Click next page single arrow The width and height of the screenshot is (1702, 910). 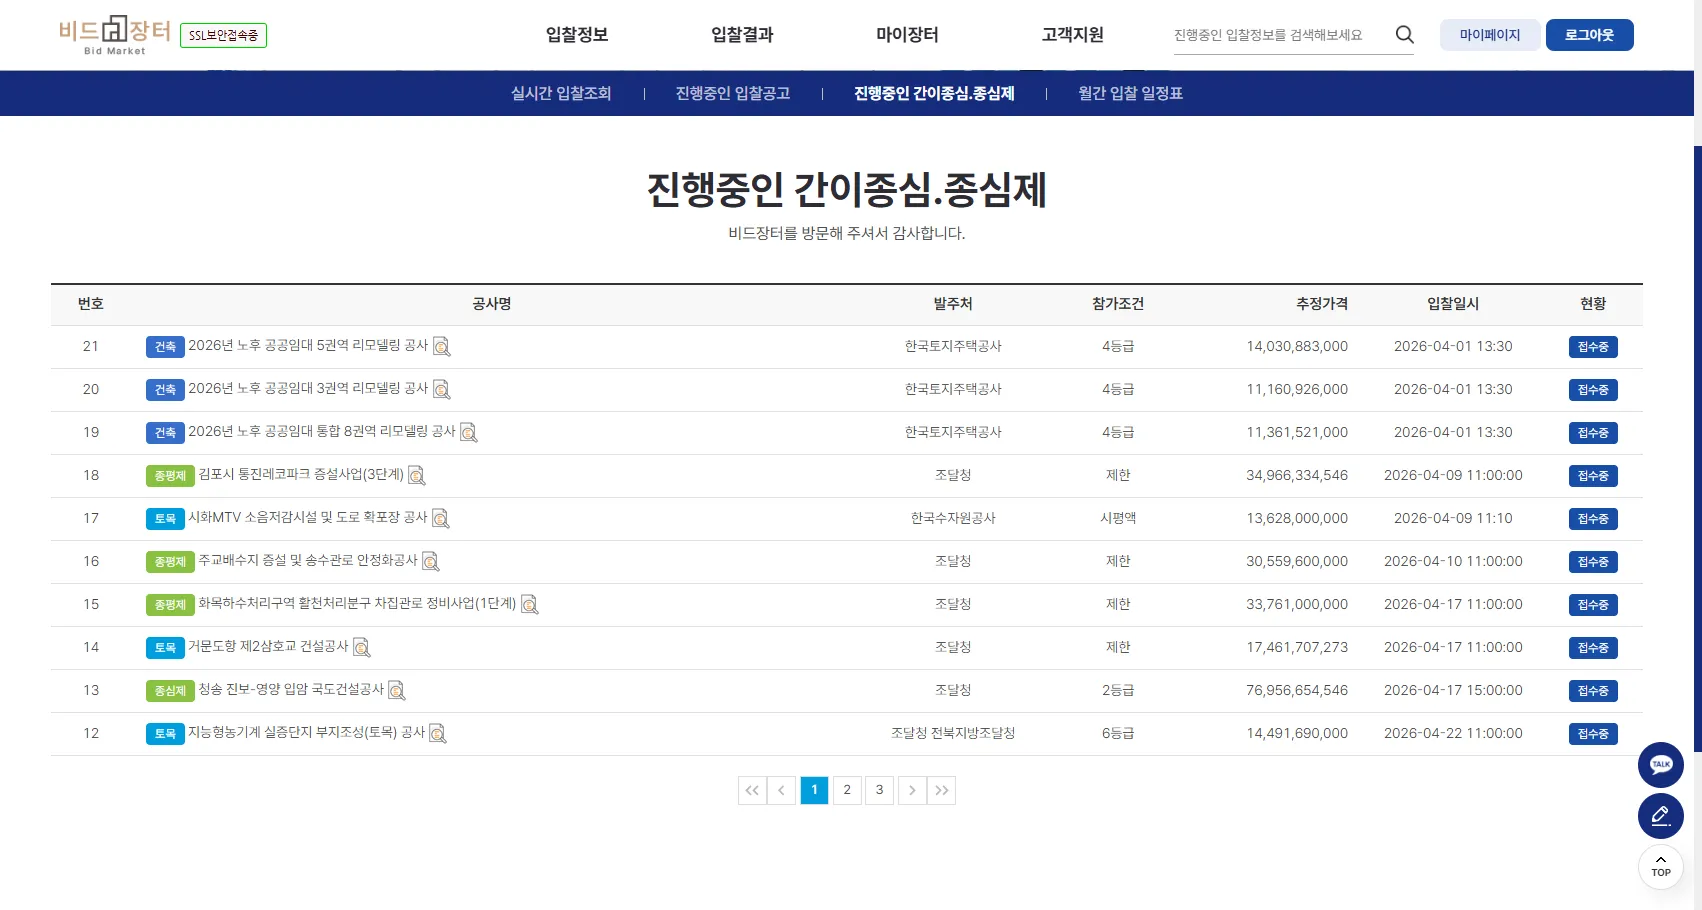pyautogui.click(x=912, y=790)
